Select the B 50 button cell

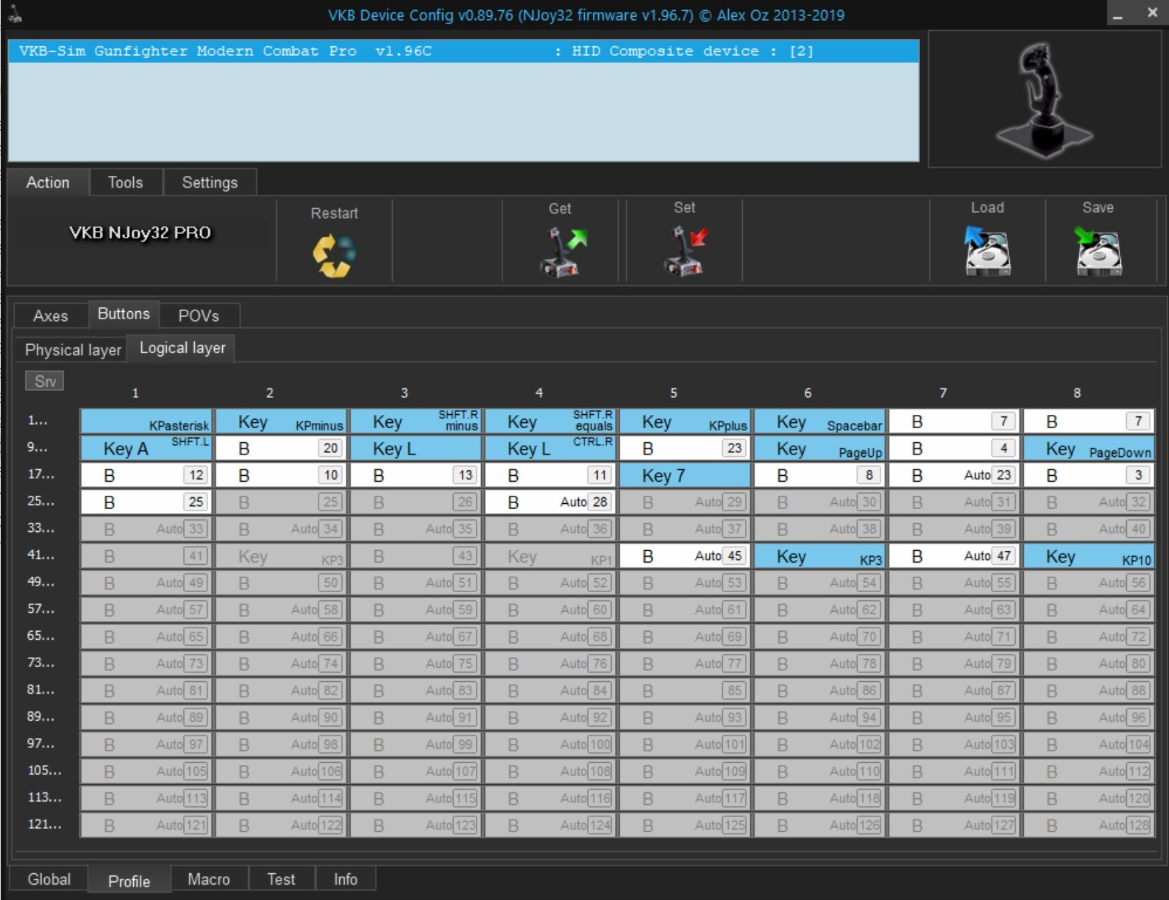coord(281,582)
